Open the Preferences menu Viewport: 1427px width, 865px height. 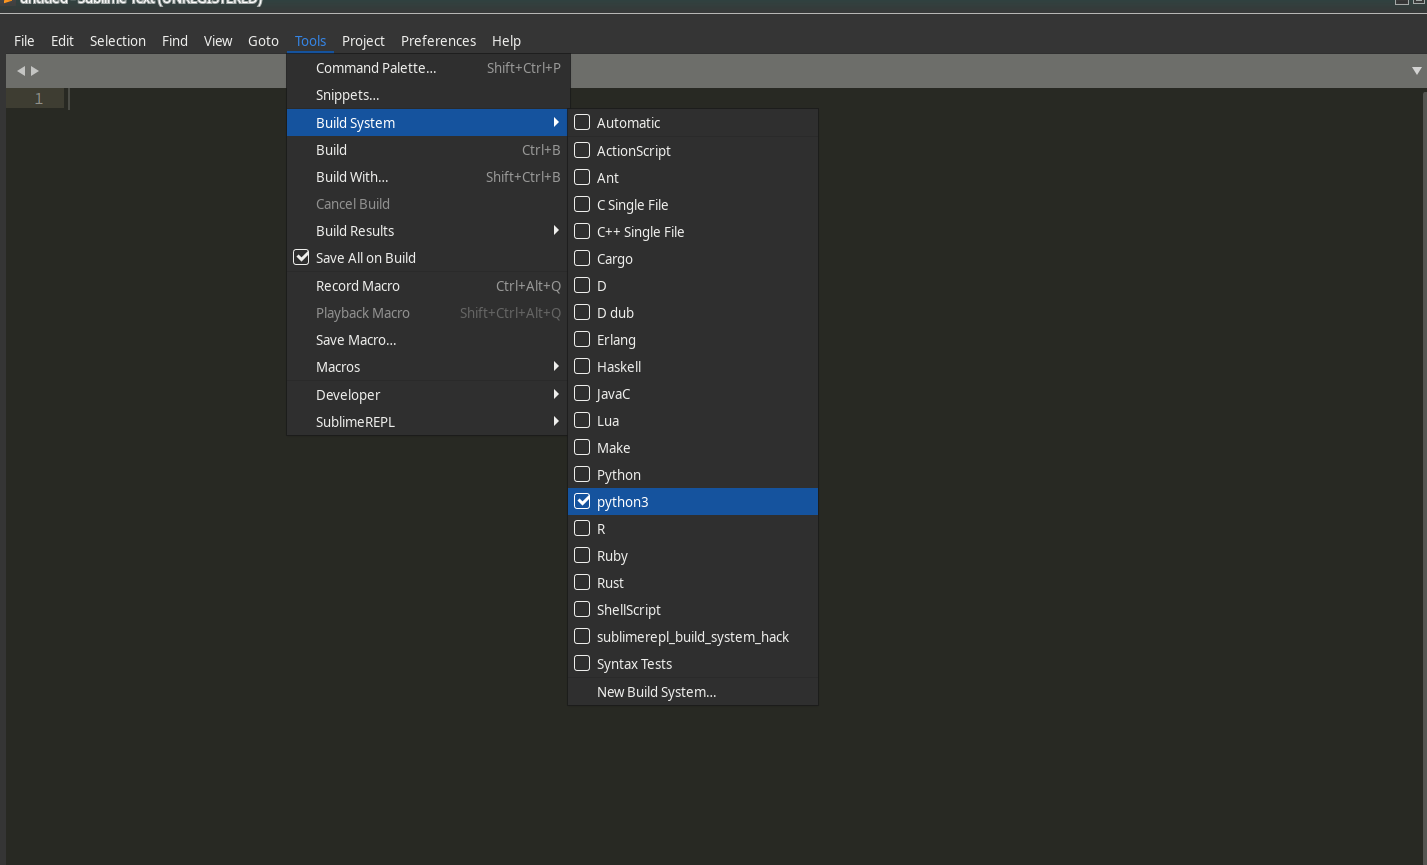click(438, 41)
